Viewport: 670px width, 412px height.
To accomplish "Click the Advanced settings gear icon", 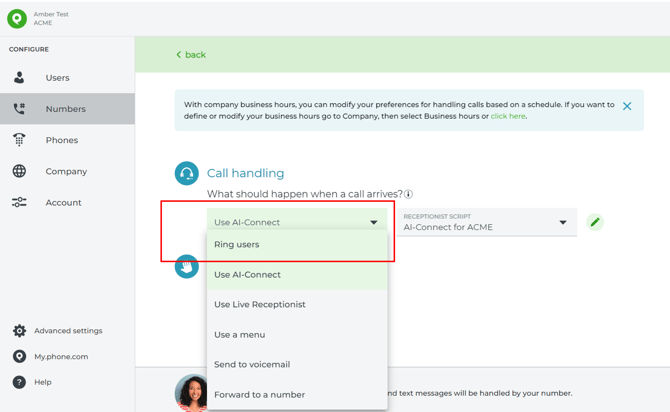I will pos(19,330).
